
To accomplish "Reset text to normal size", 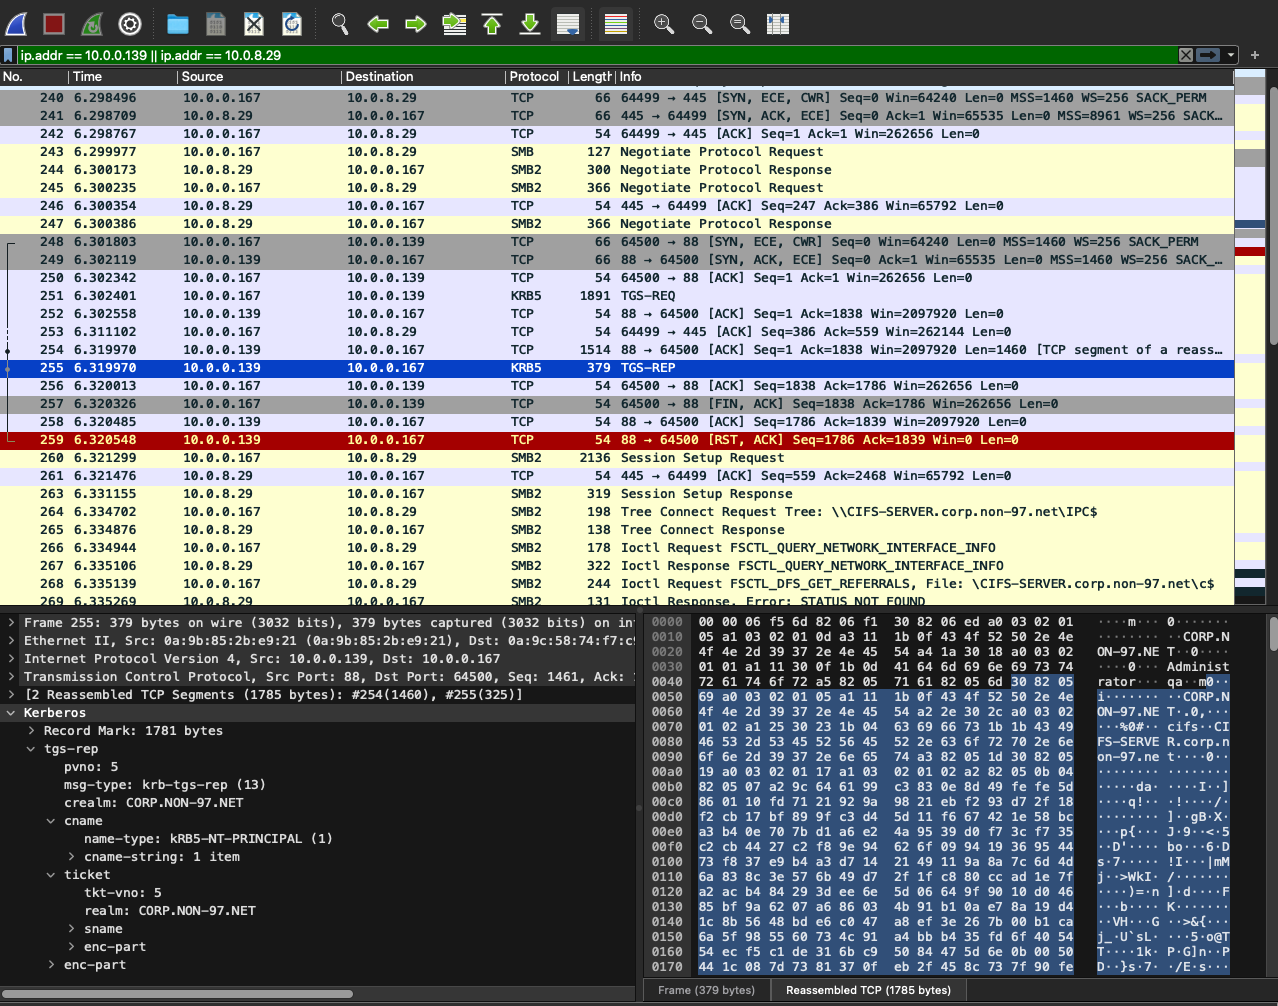I will pos(740,23).
